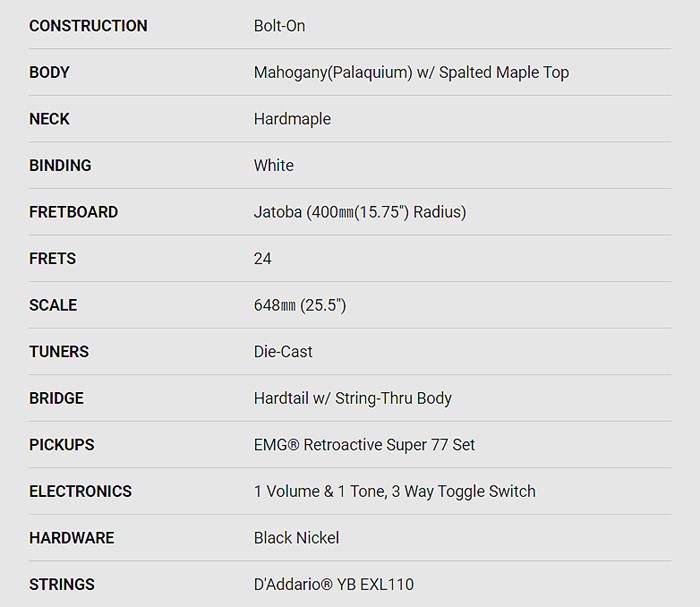Select the Mahogany with Spalted Maple Top text

coord(411,73)
